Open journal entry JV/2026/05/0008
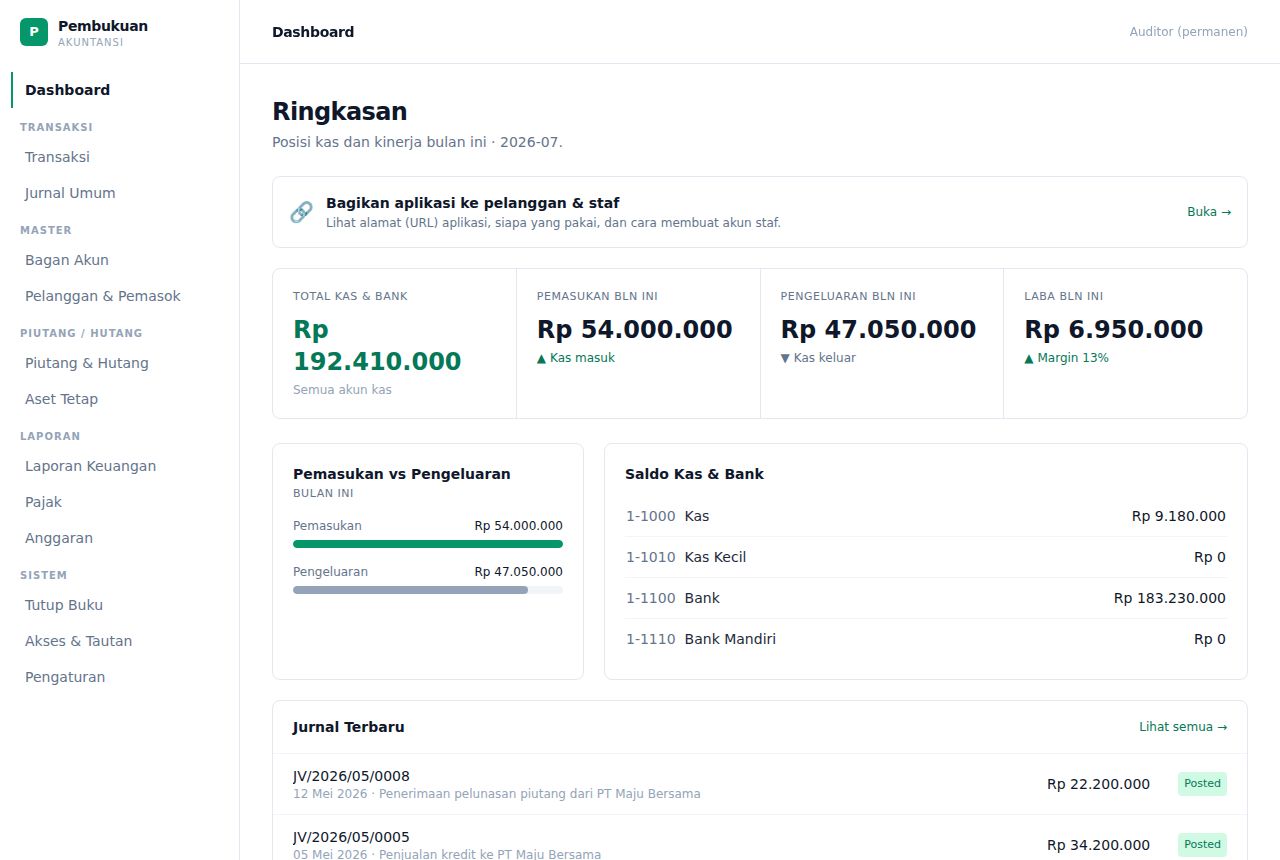Image resolution: width=1280 pixels, height=860 pixels. (760, 784)
